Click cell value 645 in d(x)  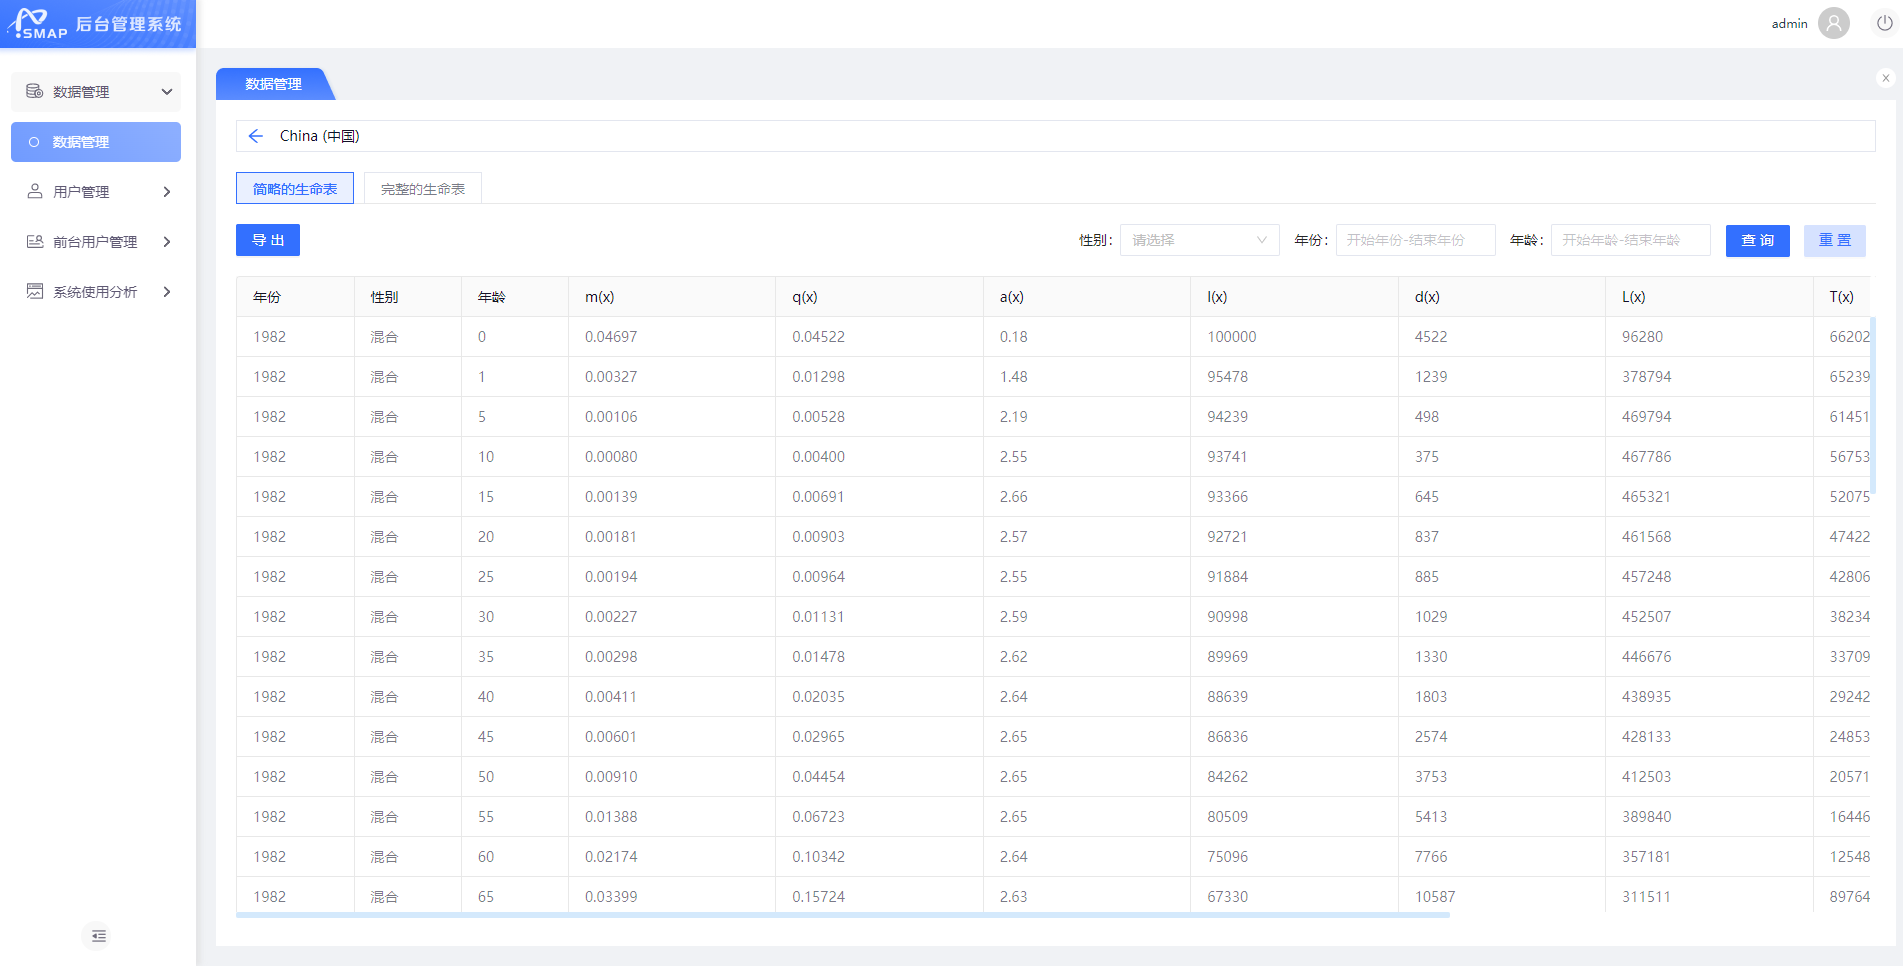coord(1427,497)
